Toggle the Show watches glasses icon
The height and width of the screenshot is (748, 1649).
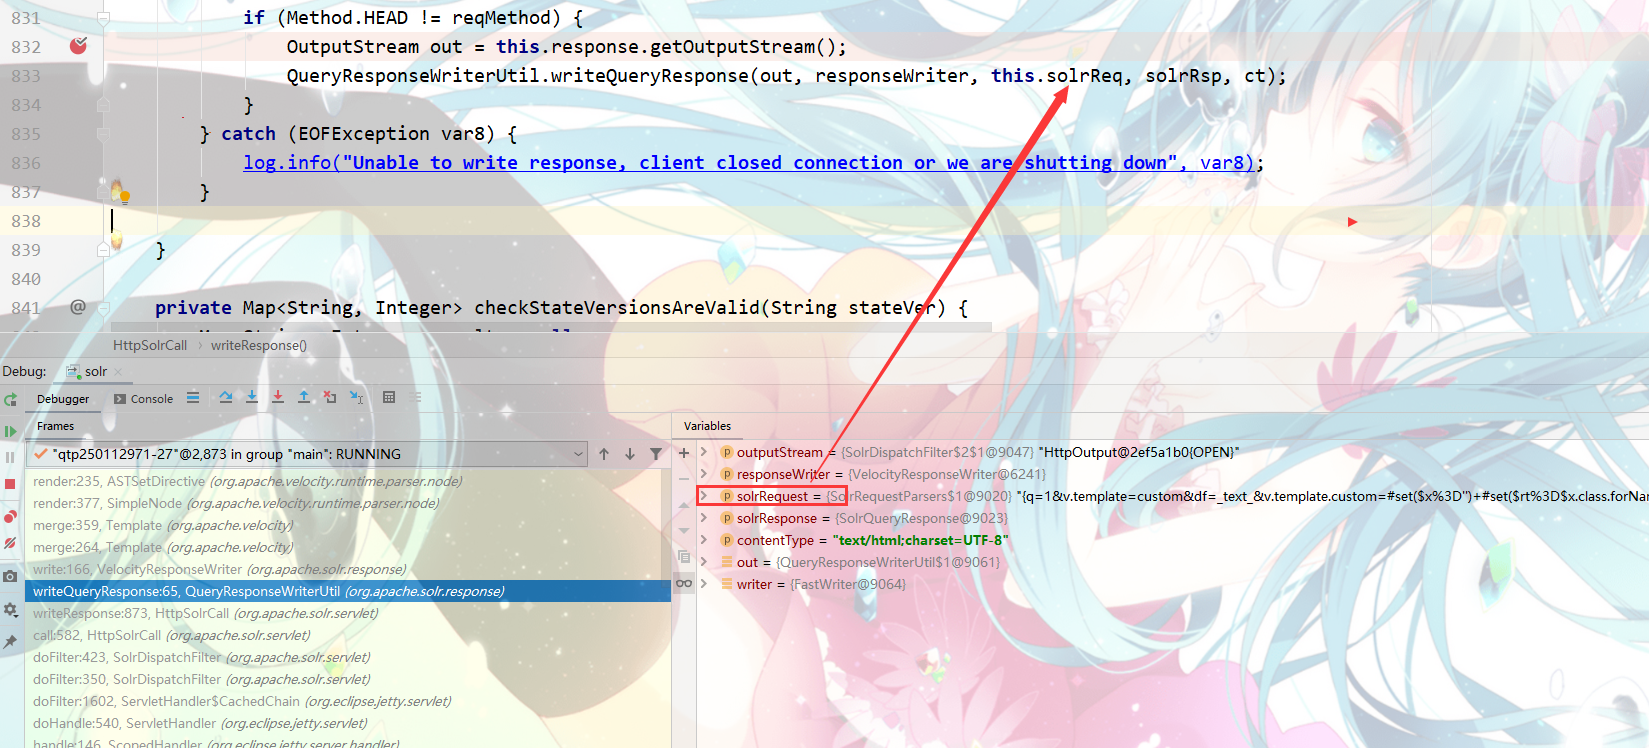pos(684,583)
